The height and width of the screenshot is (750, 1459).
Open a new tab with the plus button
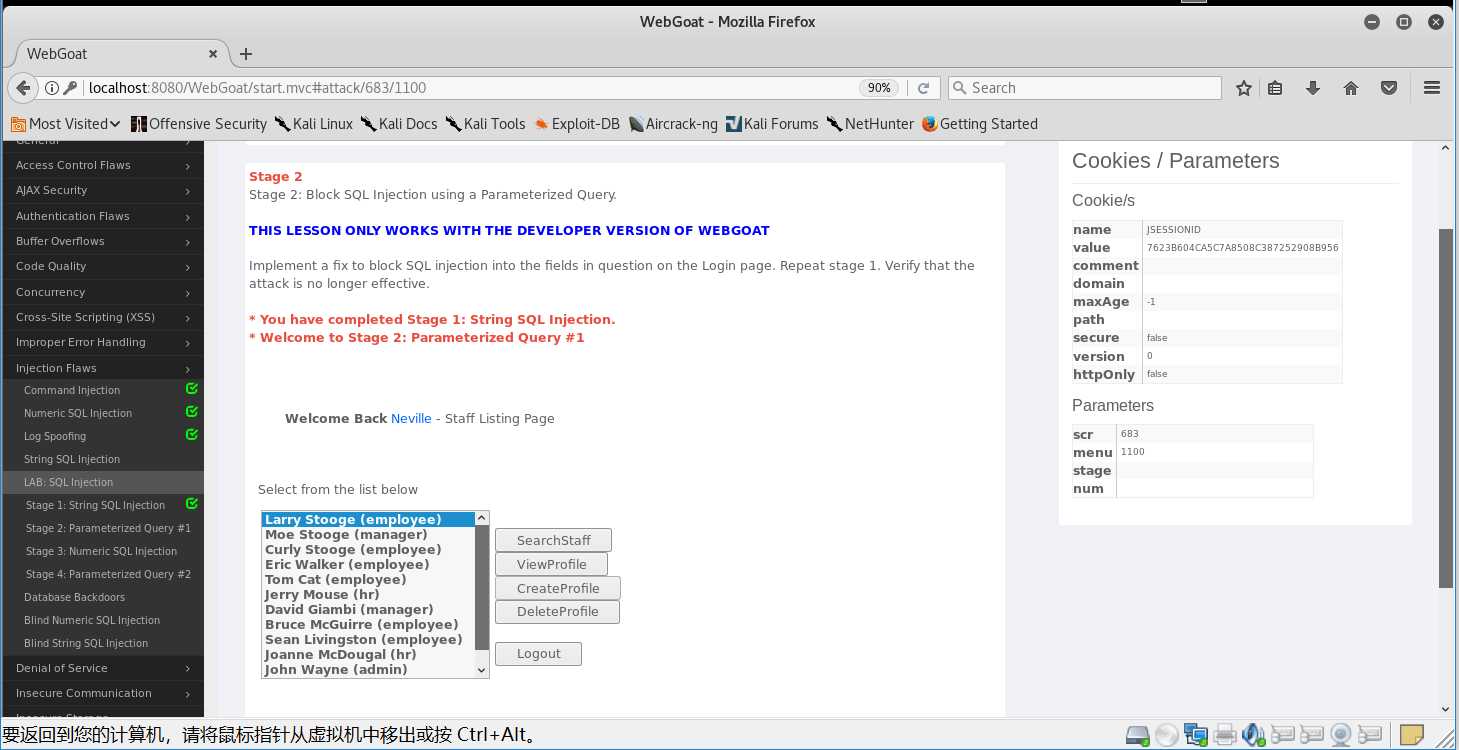click(x=246, y=54)
